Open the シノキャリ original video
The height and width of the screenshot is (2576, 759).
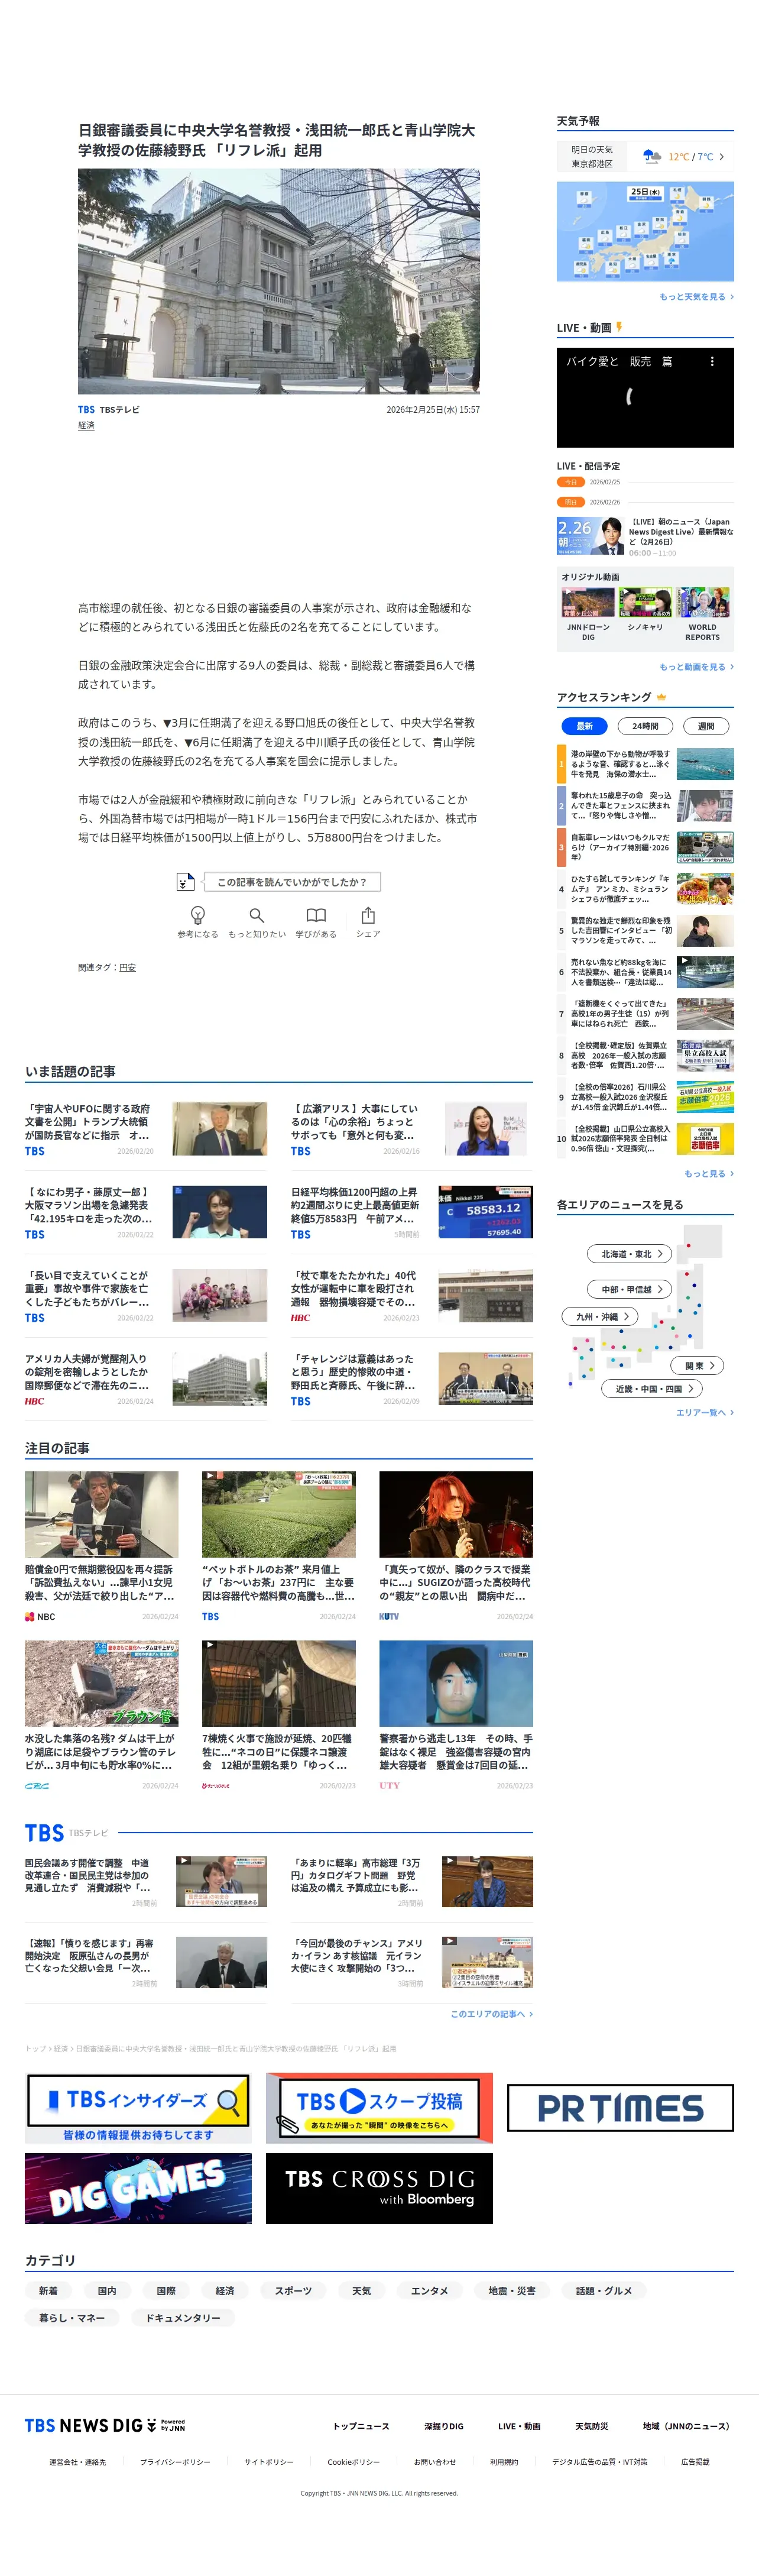coord(645,610)
